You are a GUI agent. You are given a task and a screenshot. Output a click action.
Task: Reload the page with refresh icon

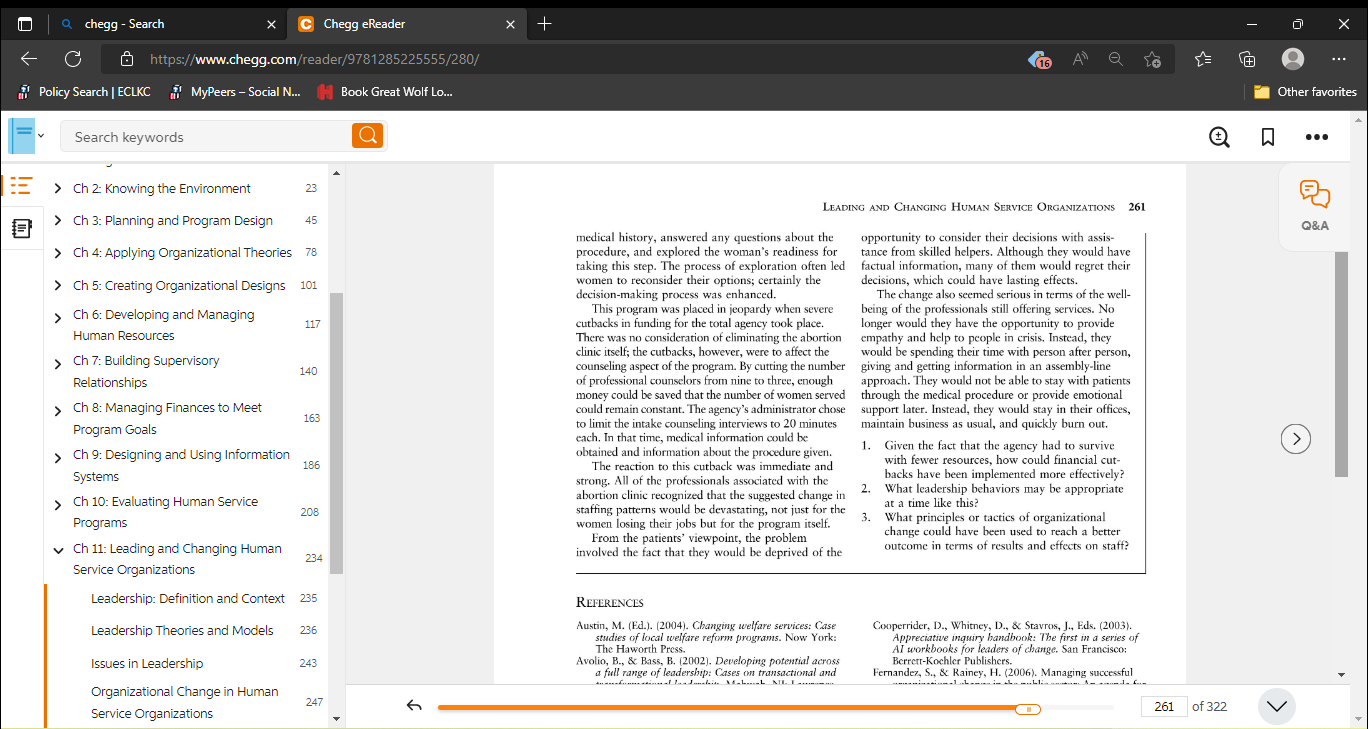pyautogui.click(x=73, y=59)
